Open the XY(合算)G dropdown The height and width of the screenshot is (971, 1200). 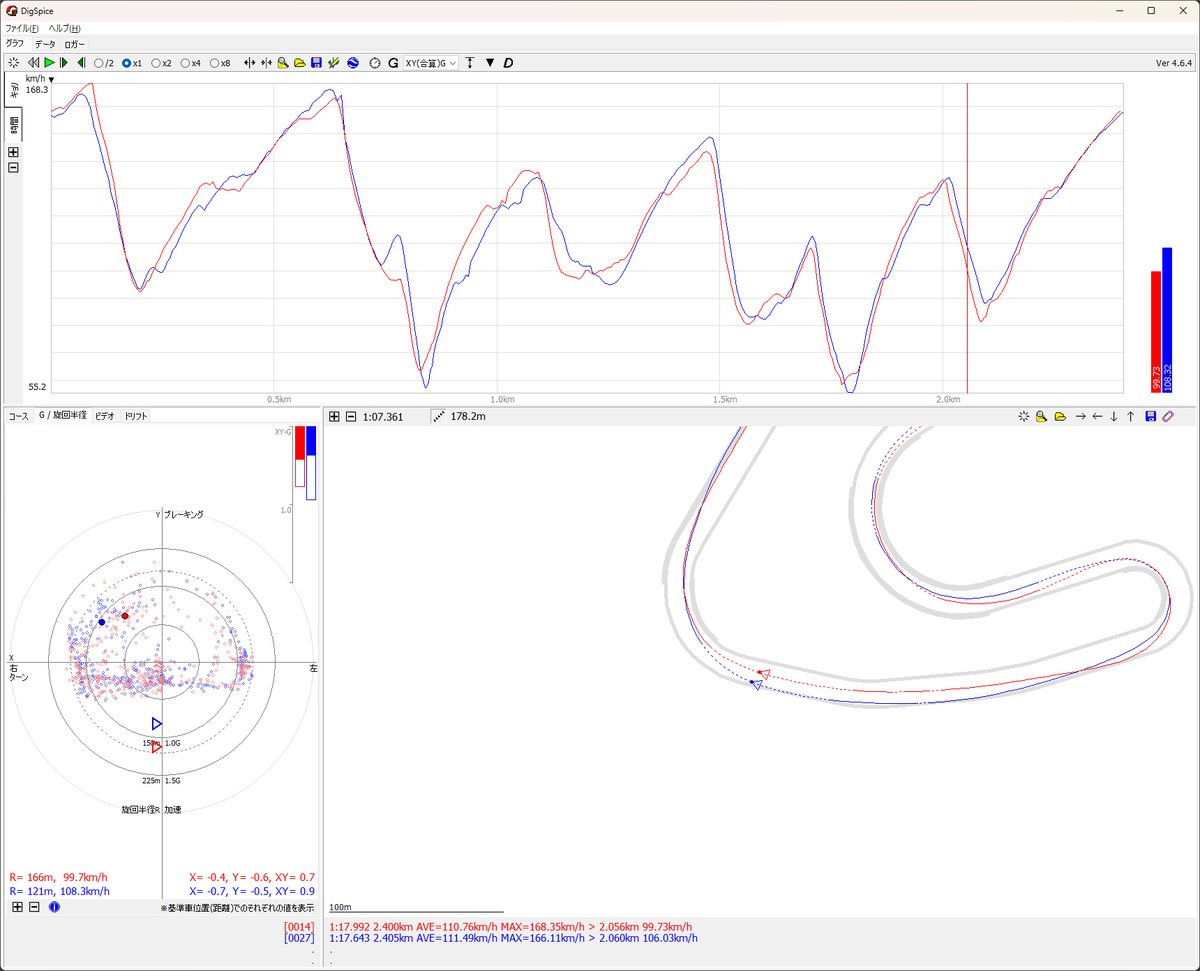pos(430,63)
